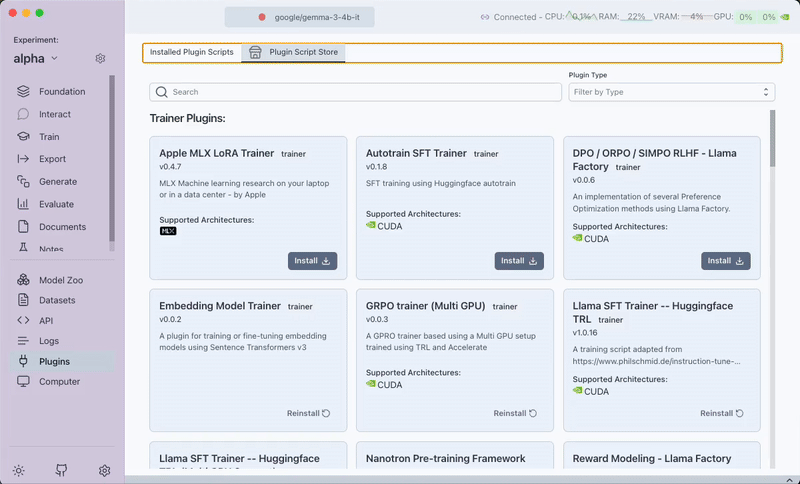The width and height of the screenshot is (800, 484).
Task: Reinstall the GRPO trainer (Multi GPU) plugin
Action: [x=515, y=413]
